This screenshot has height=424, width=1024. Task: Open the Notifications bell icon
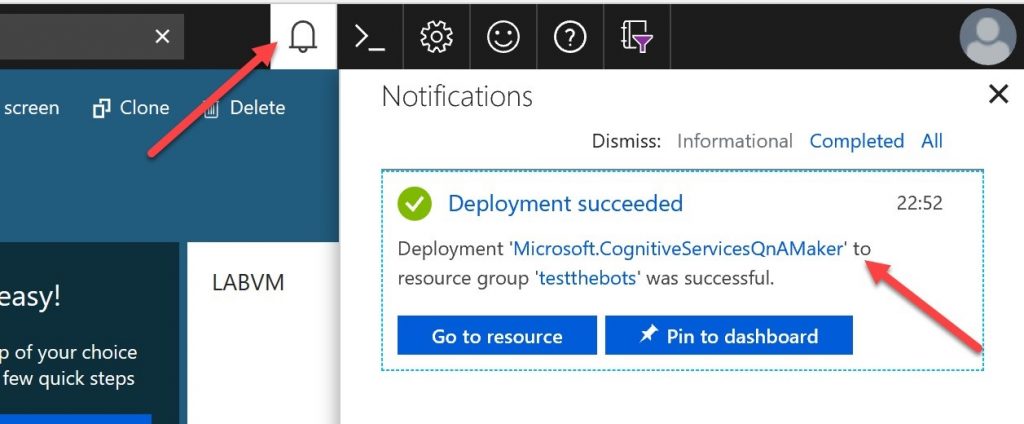click(x=303, y=37)
